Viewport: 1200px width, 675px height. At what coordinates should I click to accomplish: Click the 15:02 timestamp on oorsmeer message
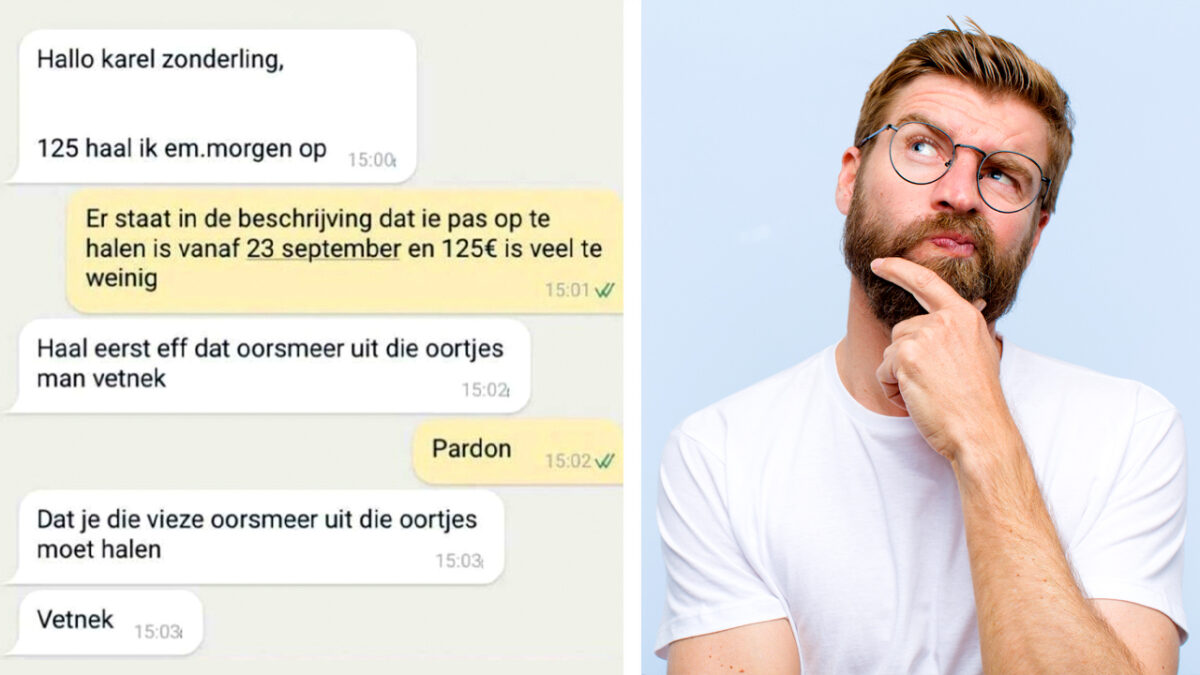485,390
